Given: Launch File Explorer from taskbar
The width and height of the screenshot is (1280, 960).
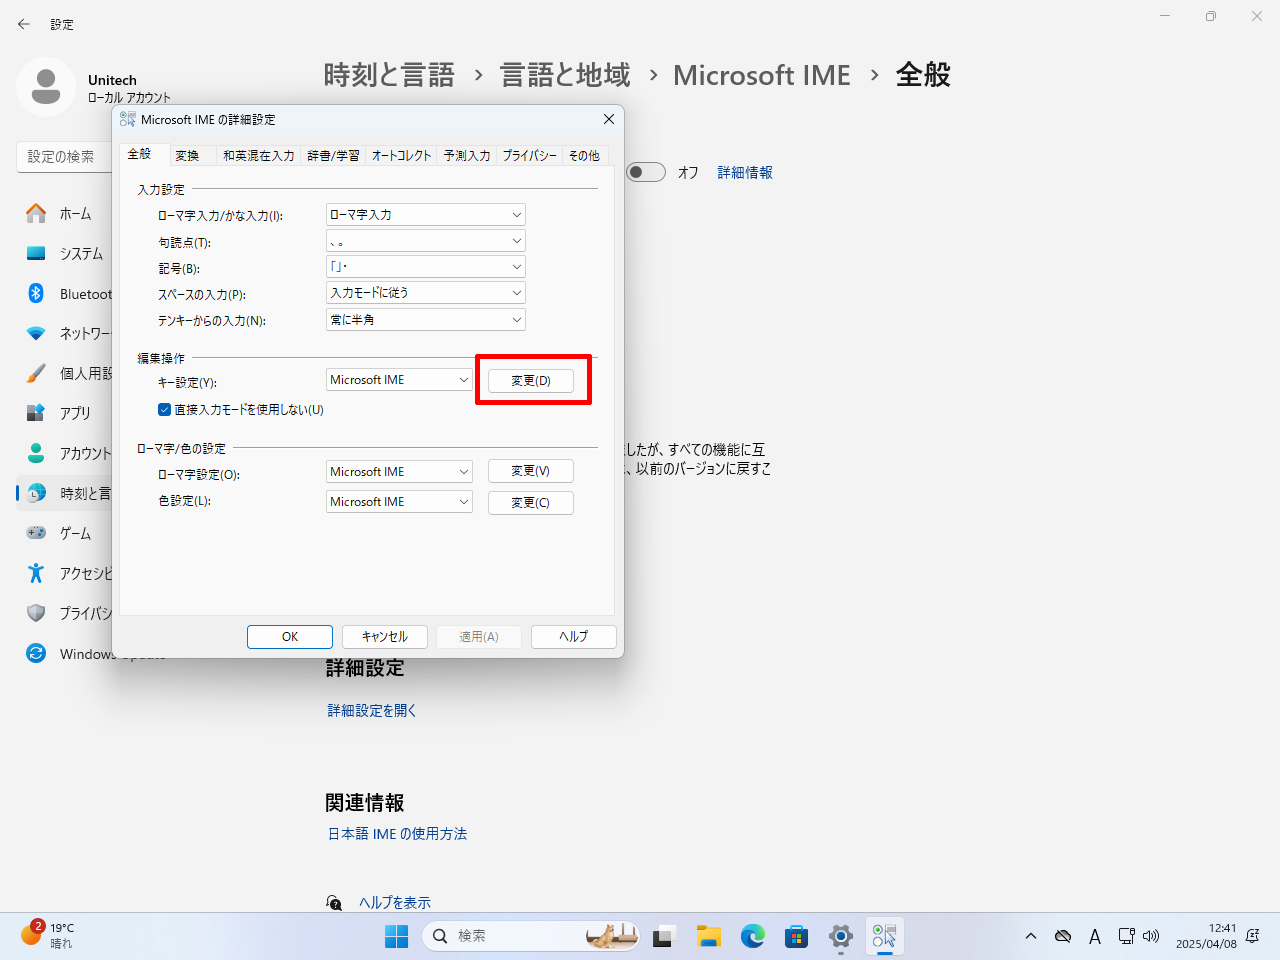Looking at the screenshot, I should pos(709,936).
